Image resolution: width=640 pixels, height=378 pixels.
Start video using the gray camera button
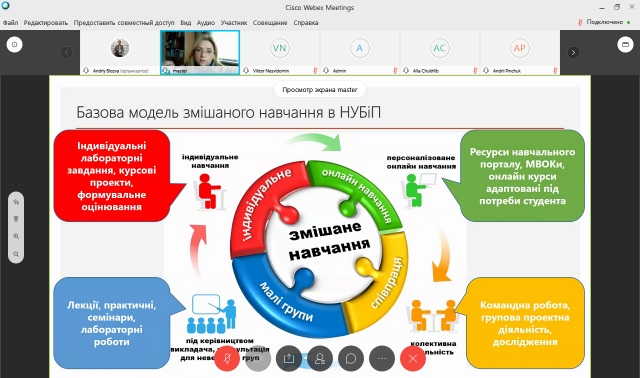pos(258,358)
